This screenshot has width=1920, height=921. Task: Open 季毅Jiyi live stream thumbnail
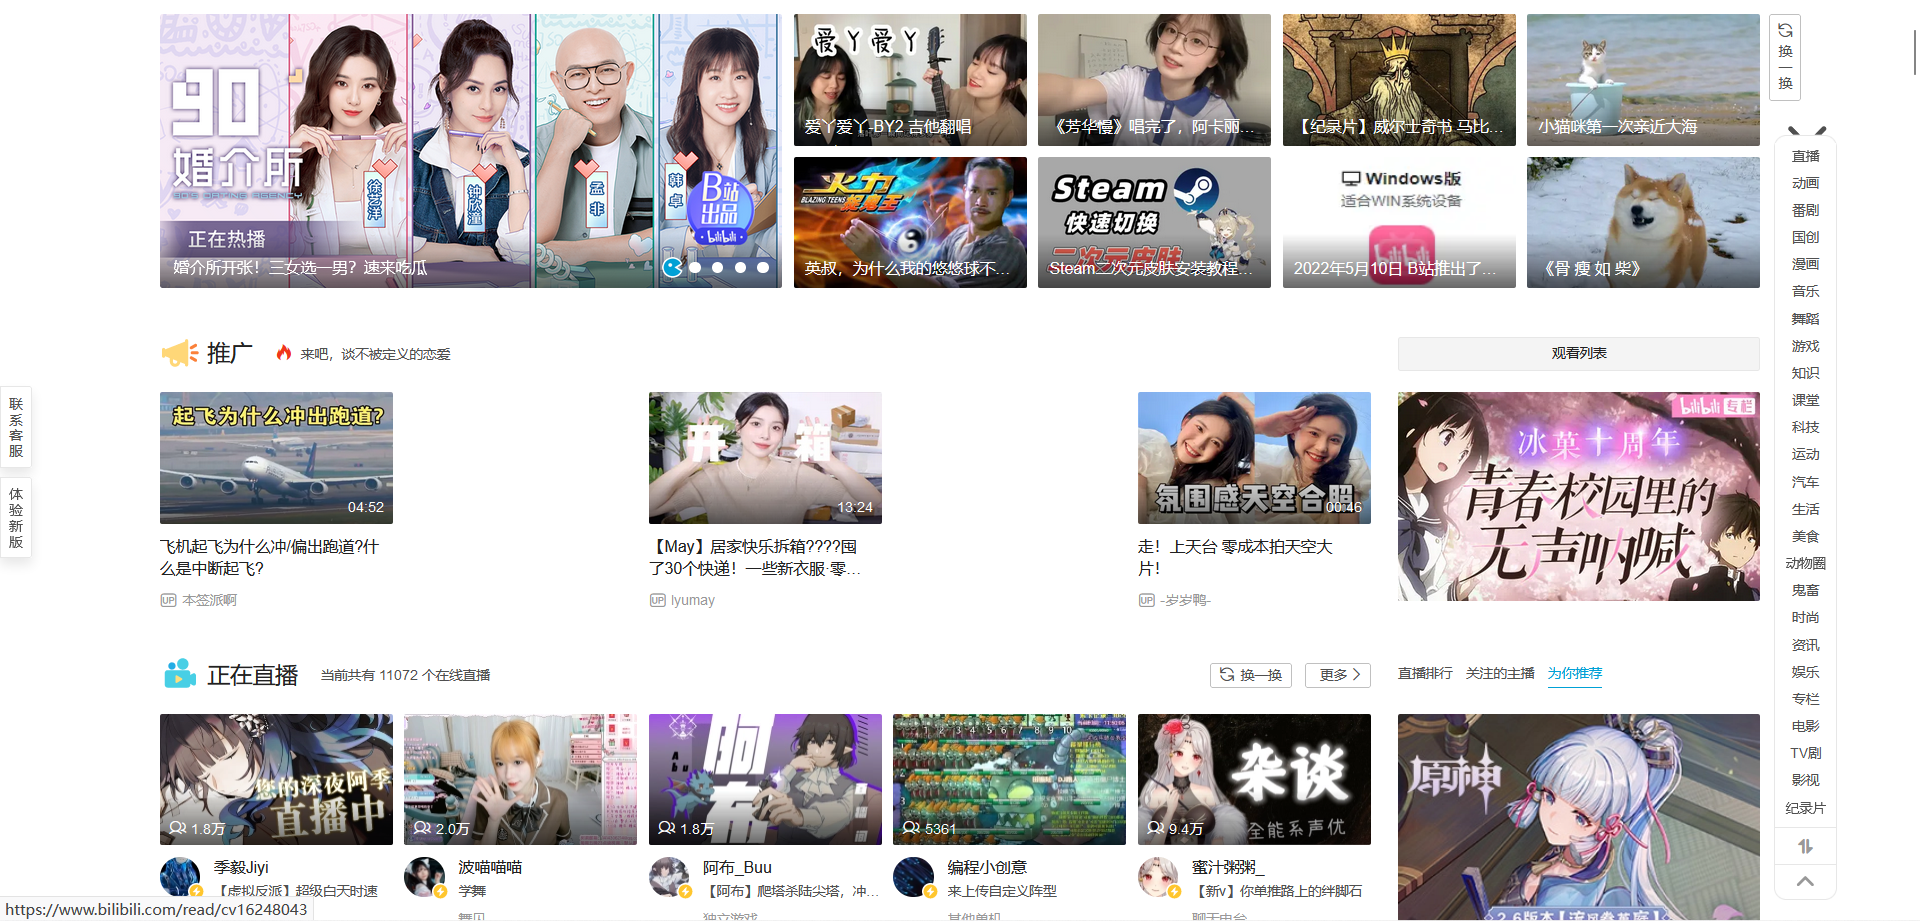(x=276, y=779)
